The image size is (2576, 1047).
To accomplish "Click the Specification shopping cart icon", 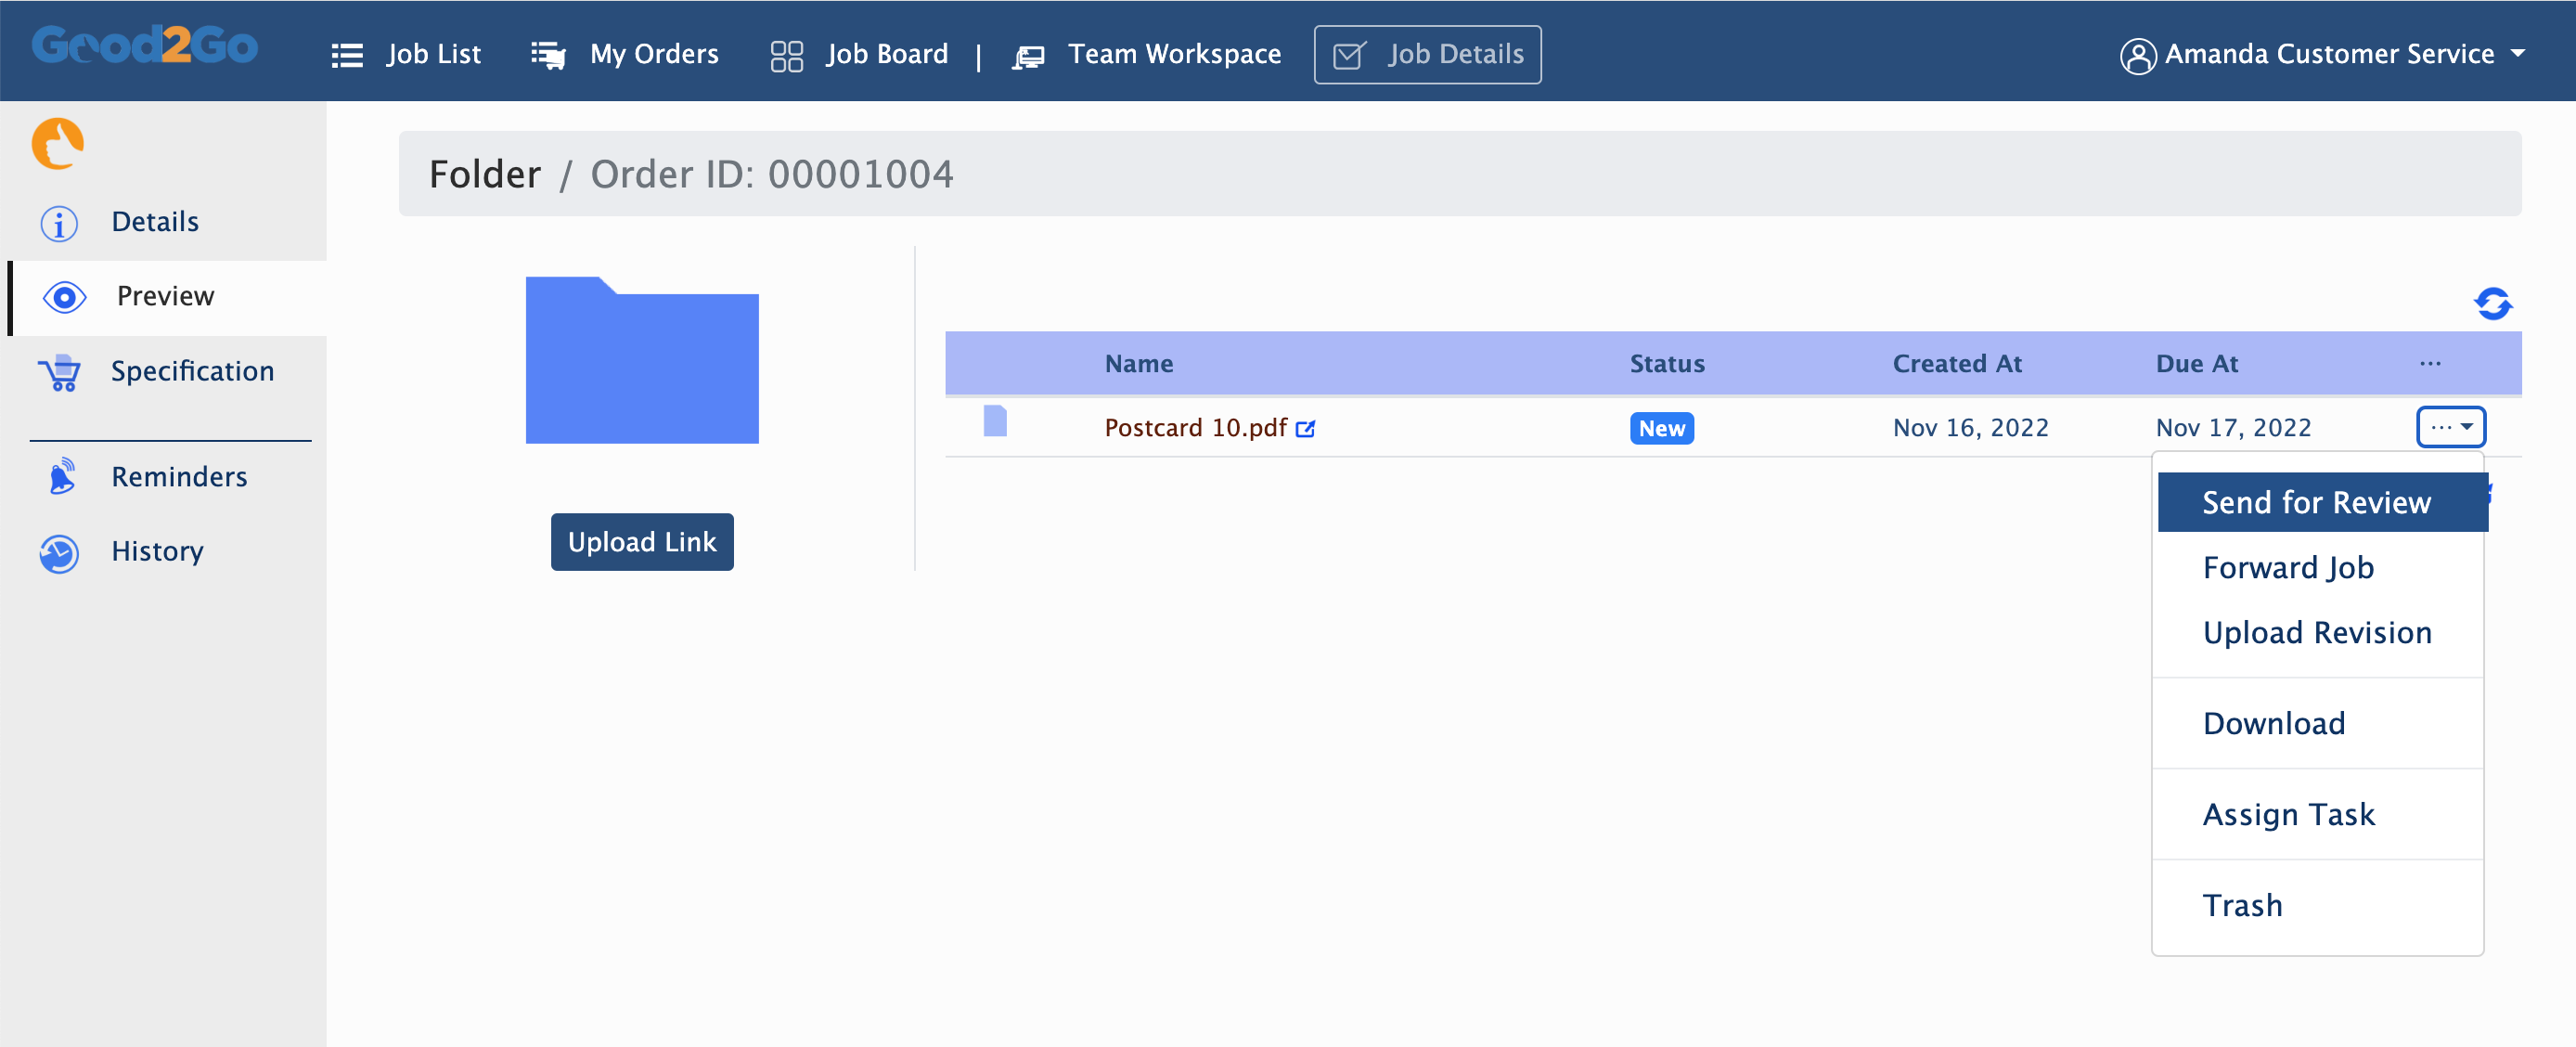I will tap(60, 372).
